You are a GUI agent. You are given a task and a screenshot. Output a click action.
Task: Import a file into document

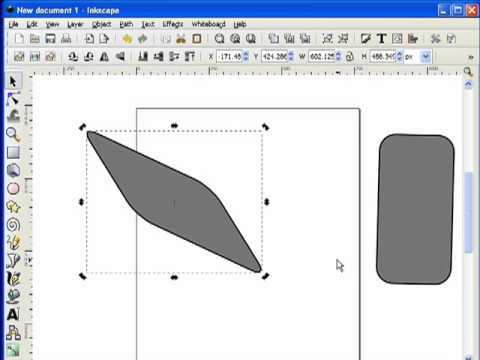pos(89,39)
